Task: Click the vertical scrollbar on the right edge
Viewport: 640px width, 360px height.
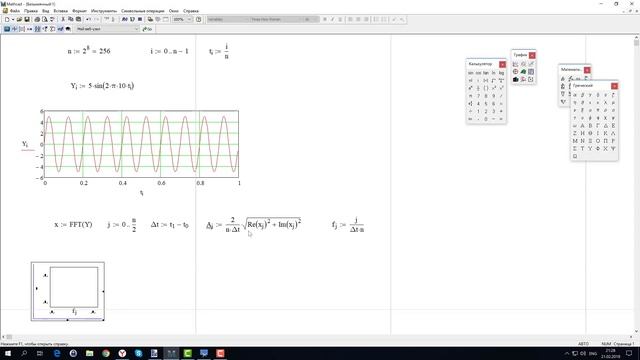Action: point(636,184)
